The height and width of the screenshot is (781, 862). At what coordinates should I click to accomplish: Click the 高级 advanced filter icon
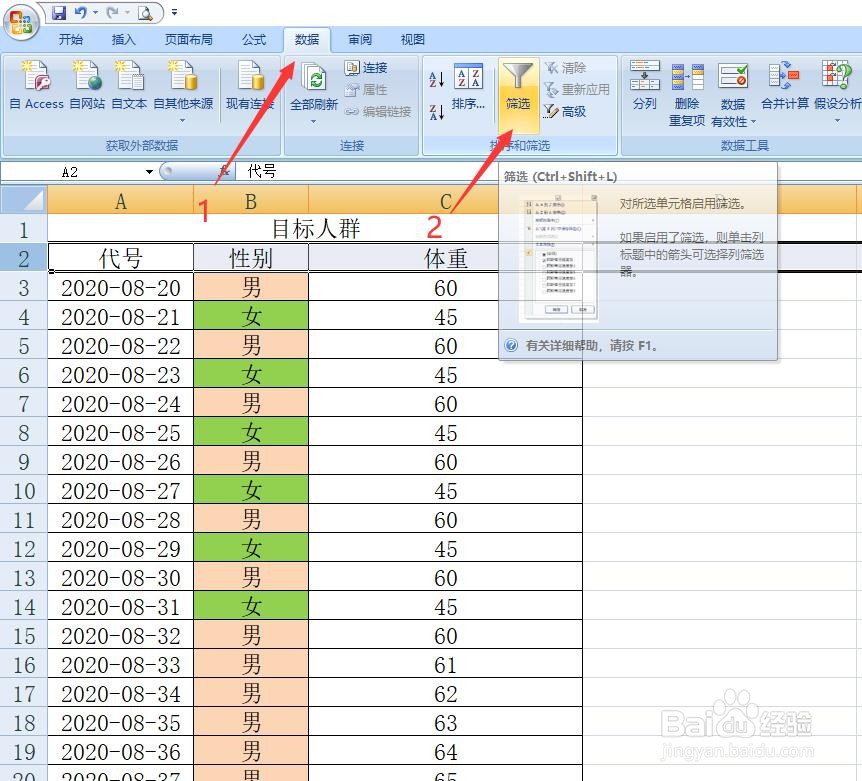pos(566,112)
